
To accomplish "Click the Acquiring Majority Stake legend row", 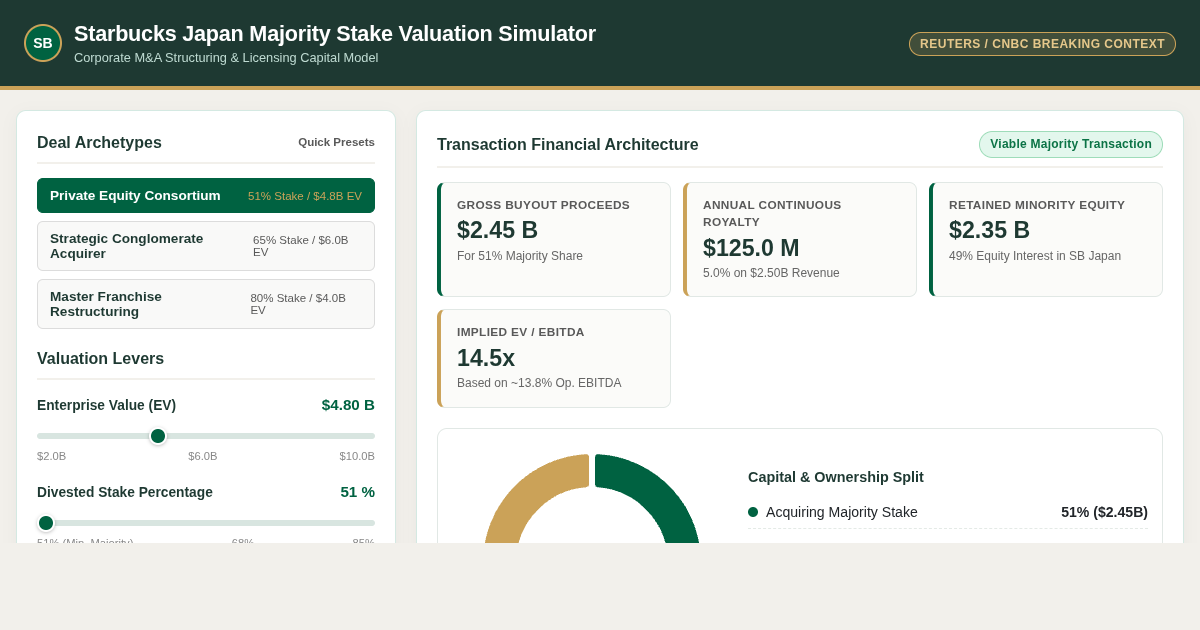I will tap(948, 512).
